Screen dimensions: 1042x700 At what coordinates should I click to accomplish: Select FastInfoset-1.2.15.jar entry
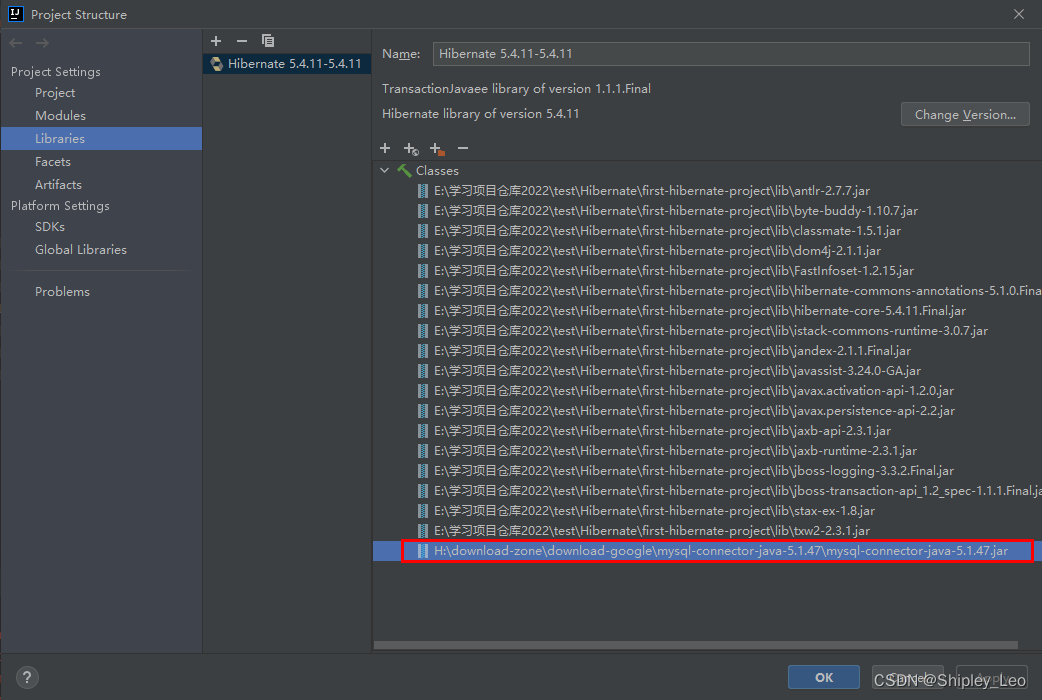point(674,271)
